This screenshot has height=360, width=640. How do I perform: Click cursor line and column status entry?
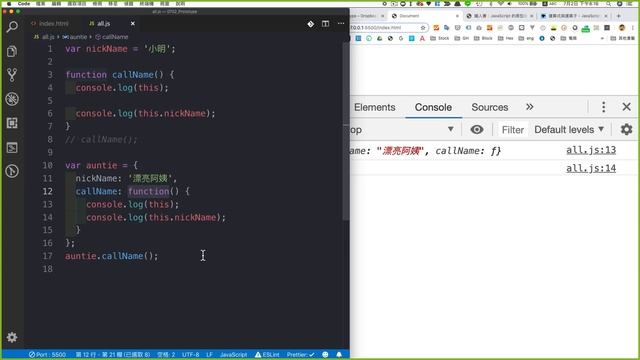(113, 354)
